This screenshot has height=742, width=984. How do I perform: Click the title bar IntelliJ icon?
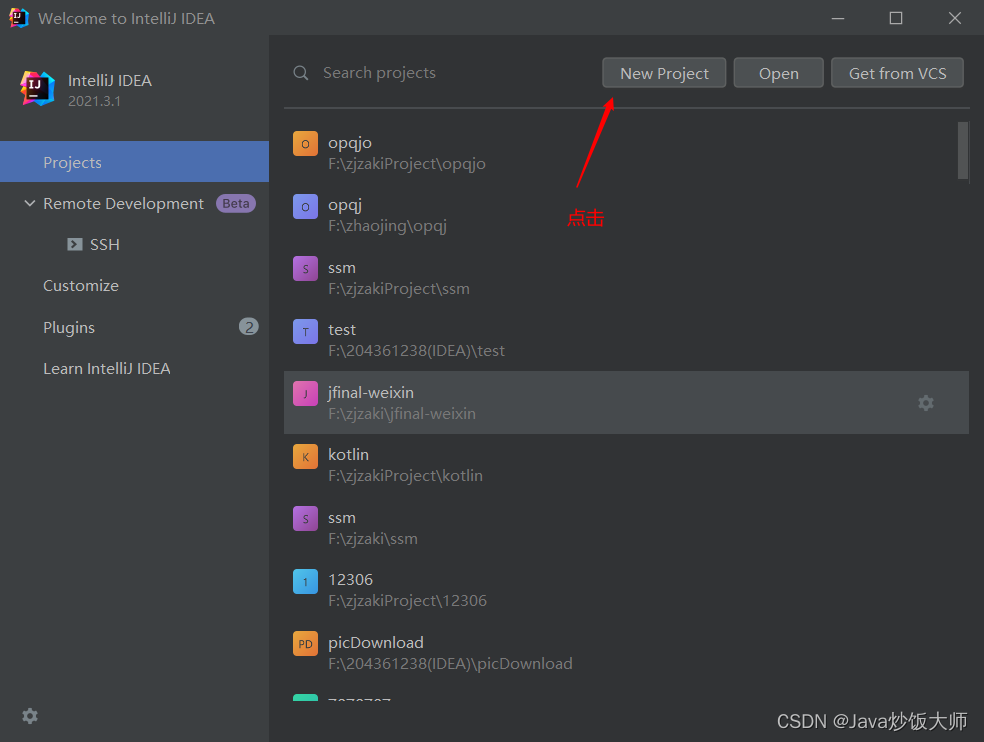coord(18,18)
